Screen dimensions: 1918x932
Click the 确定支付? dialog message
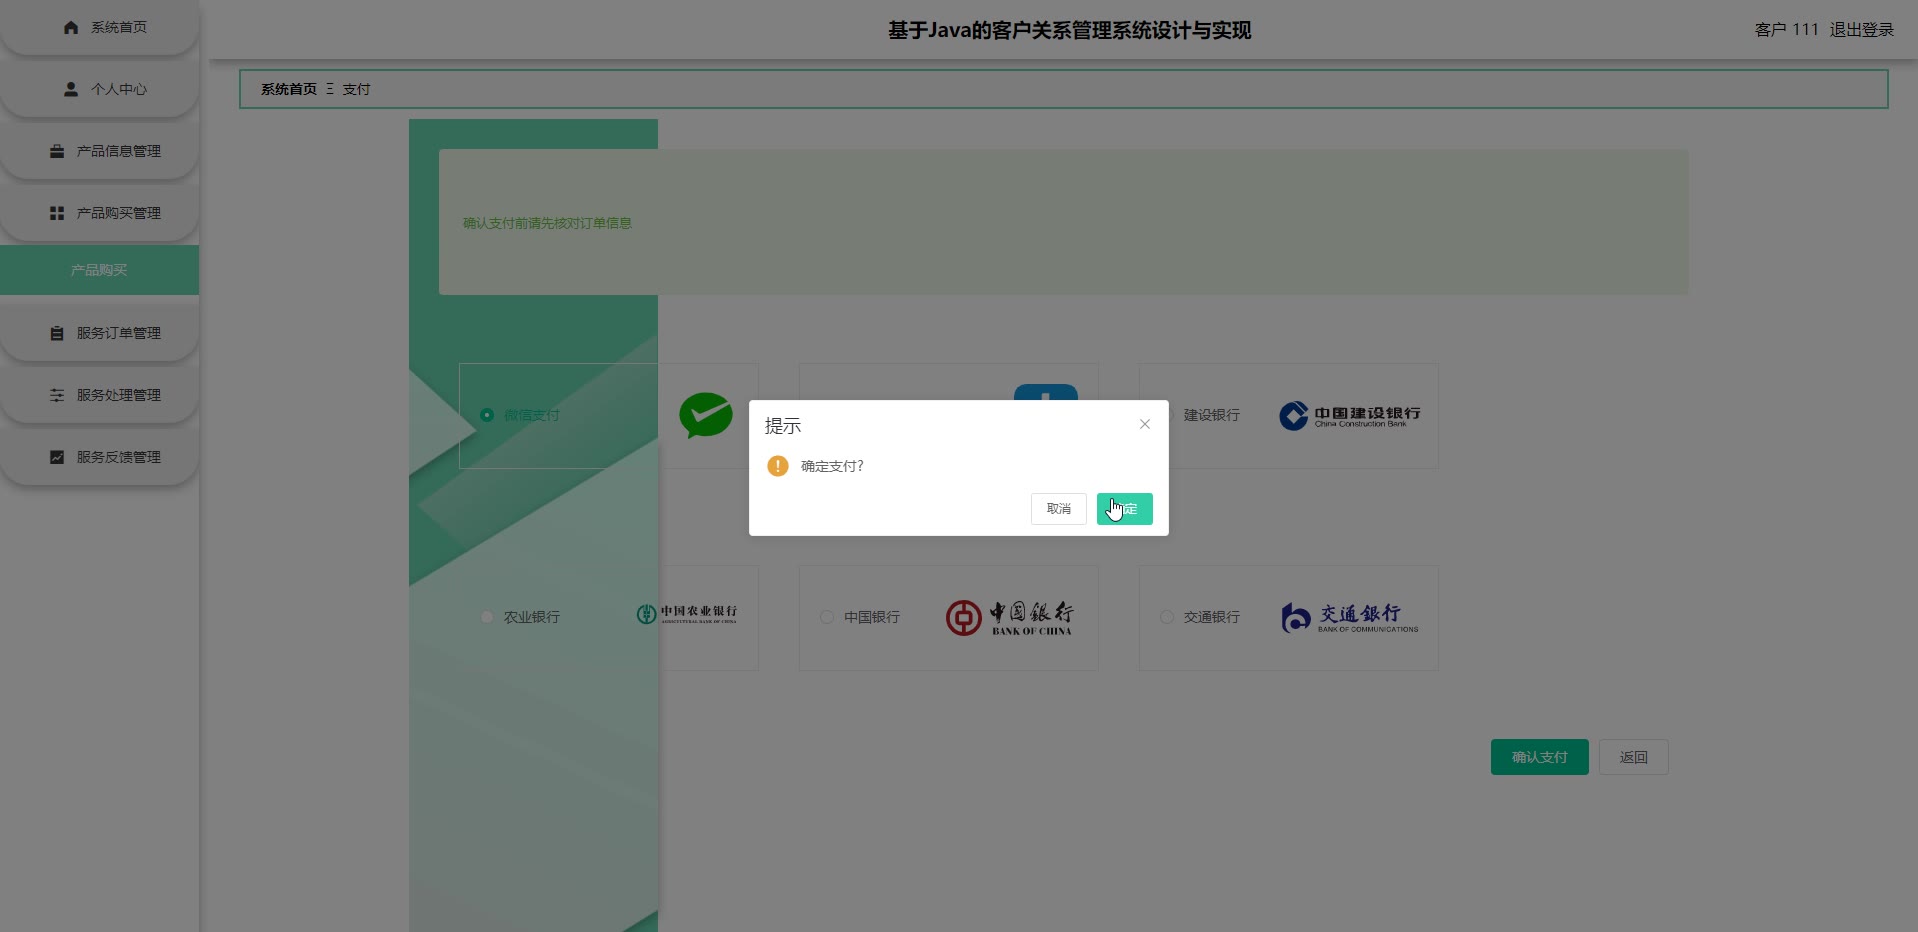[x=832, y=466]
